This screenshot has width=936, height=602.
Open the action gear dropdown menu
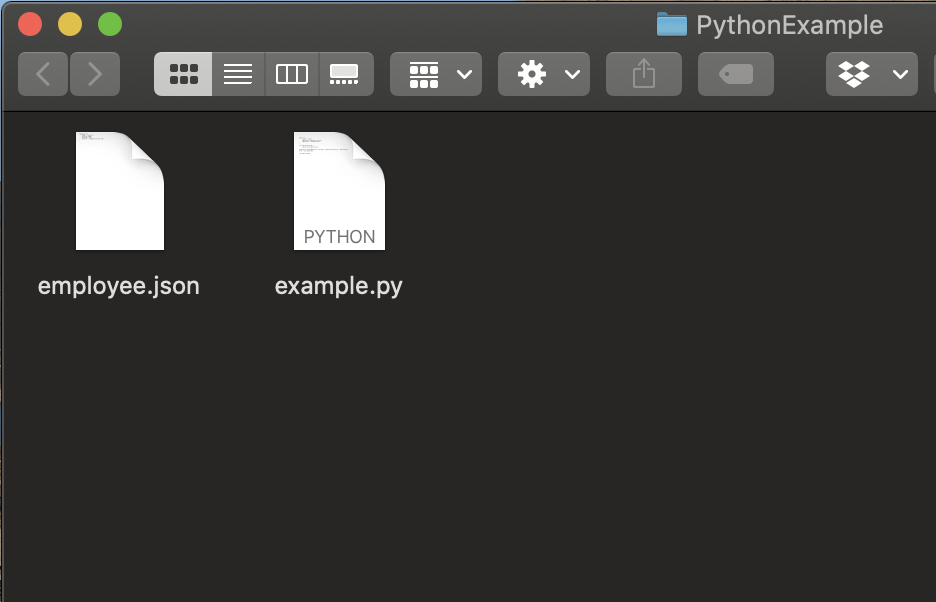coord(543,73)
